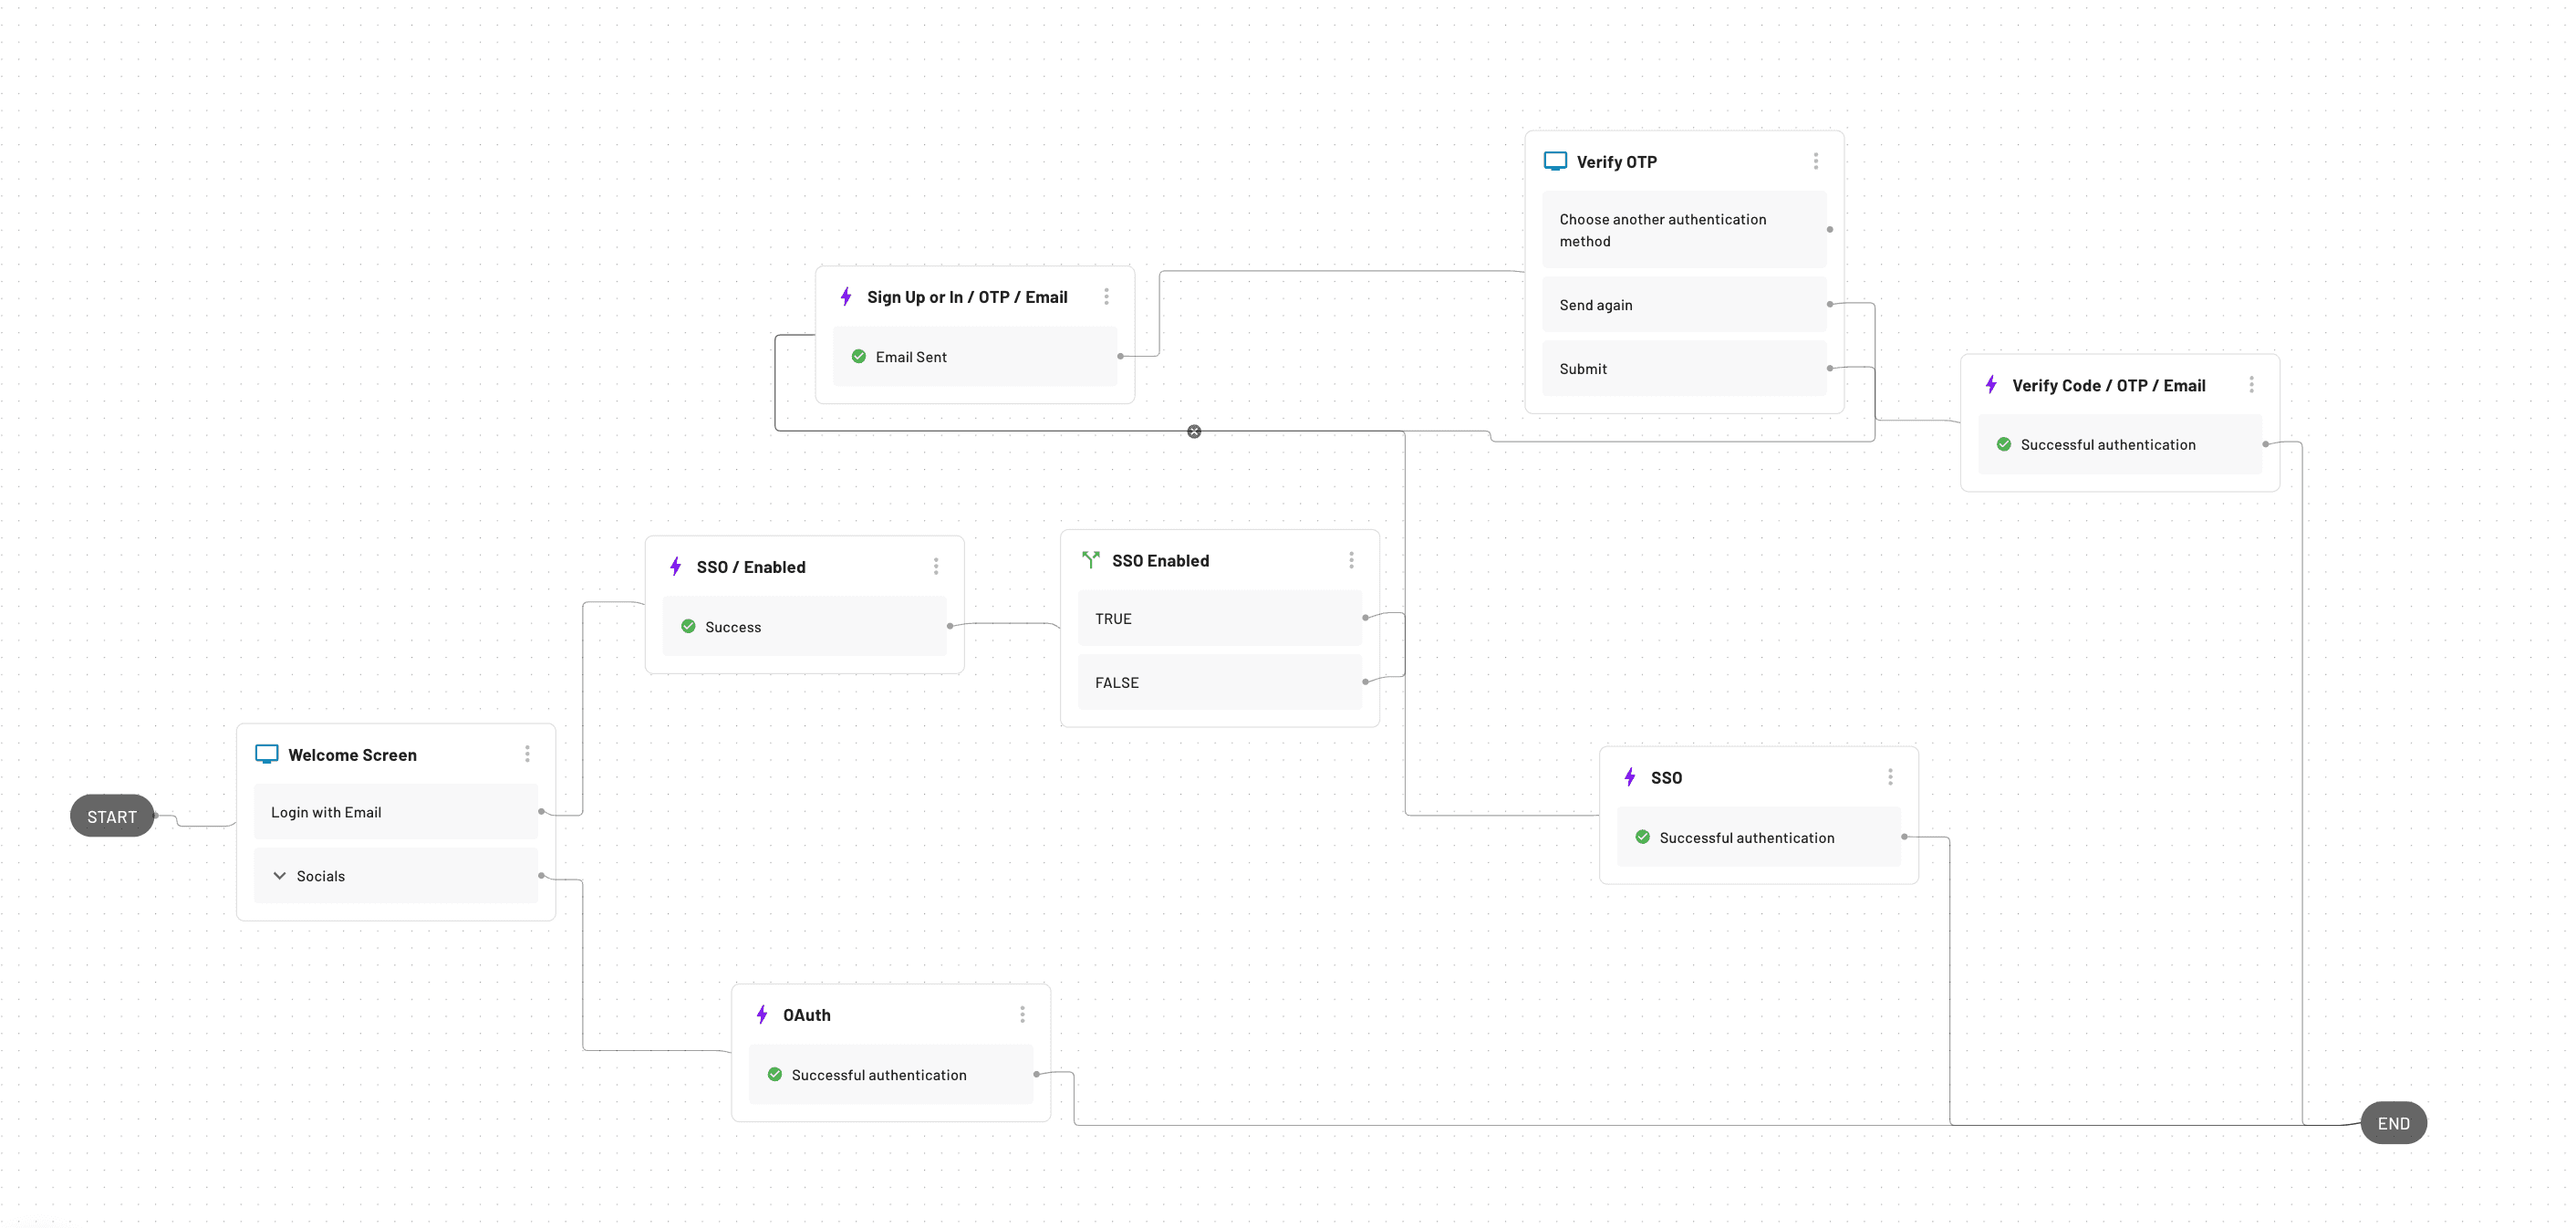Open the SSO / Enabled node options dropdown
The image size is (2576, 1228).
[936, 566]
